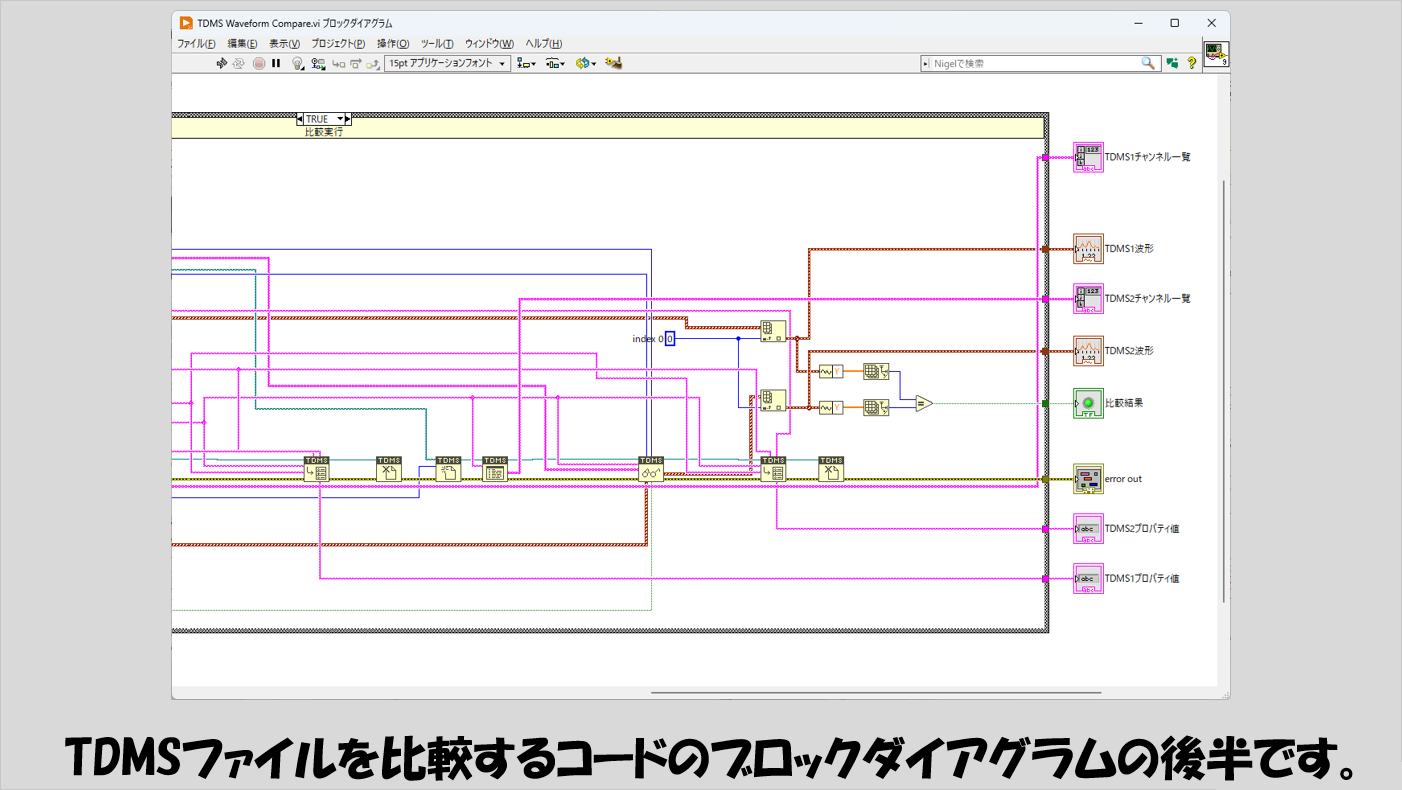Select the TDMS1波形 waveform graph terminal
This screenshot has width=1402, height=790.
point(1088,248)
